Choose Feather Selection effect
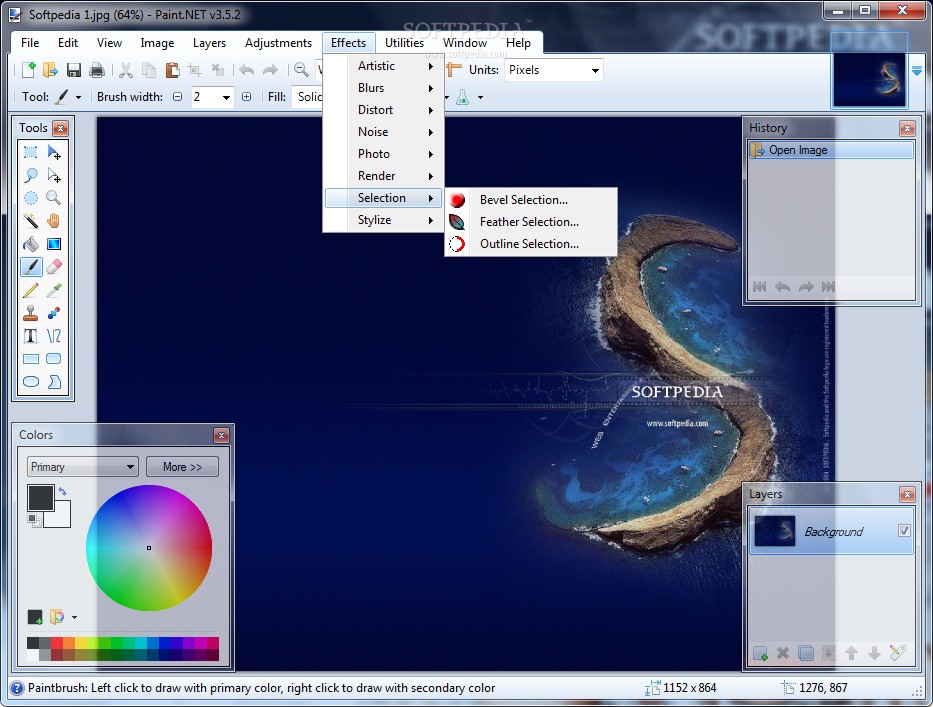This screenshot has width=933, height=707. (x=531, y=222)
